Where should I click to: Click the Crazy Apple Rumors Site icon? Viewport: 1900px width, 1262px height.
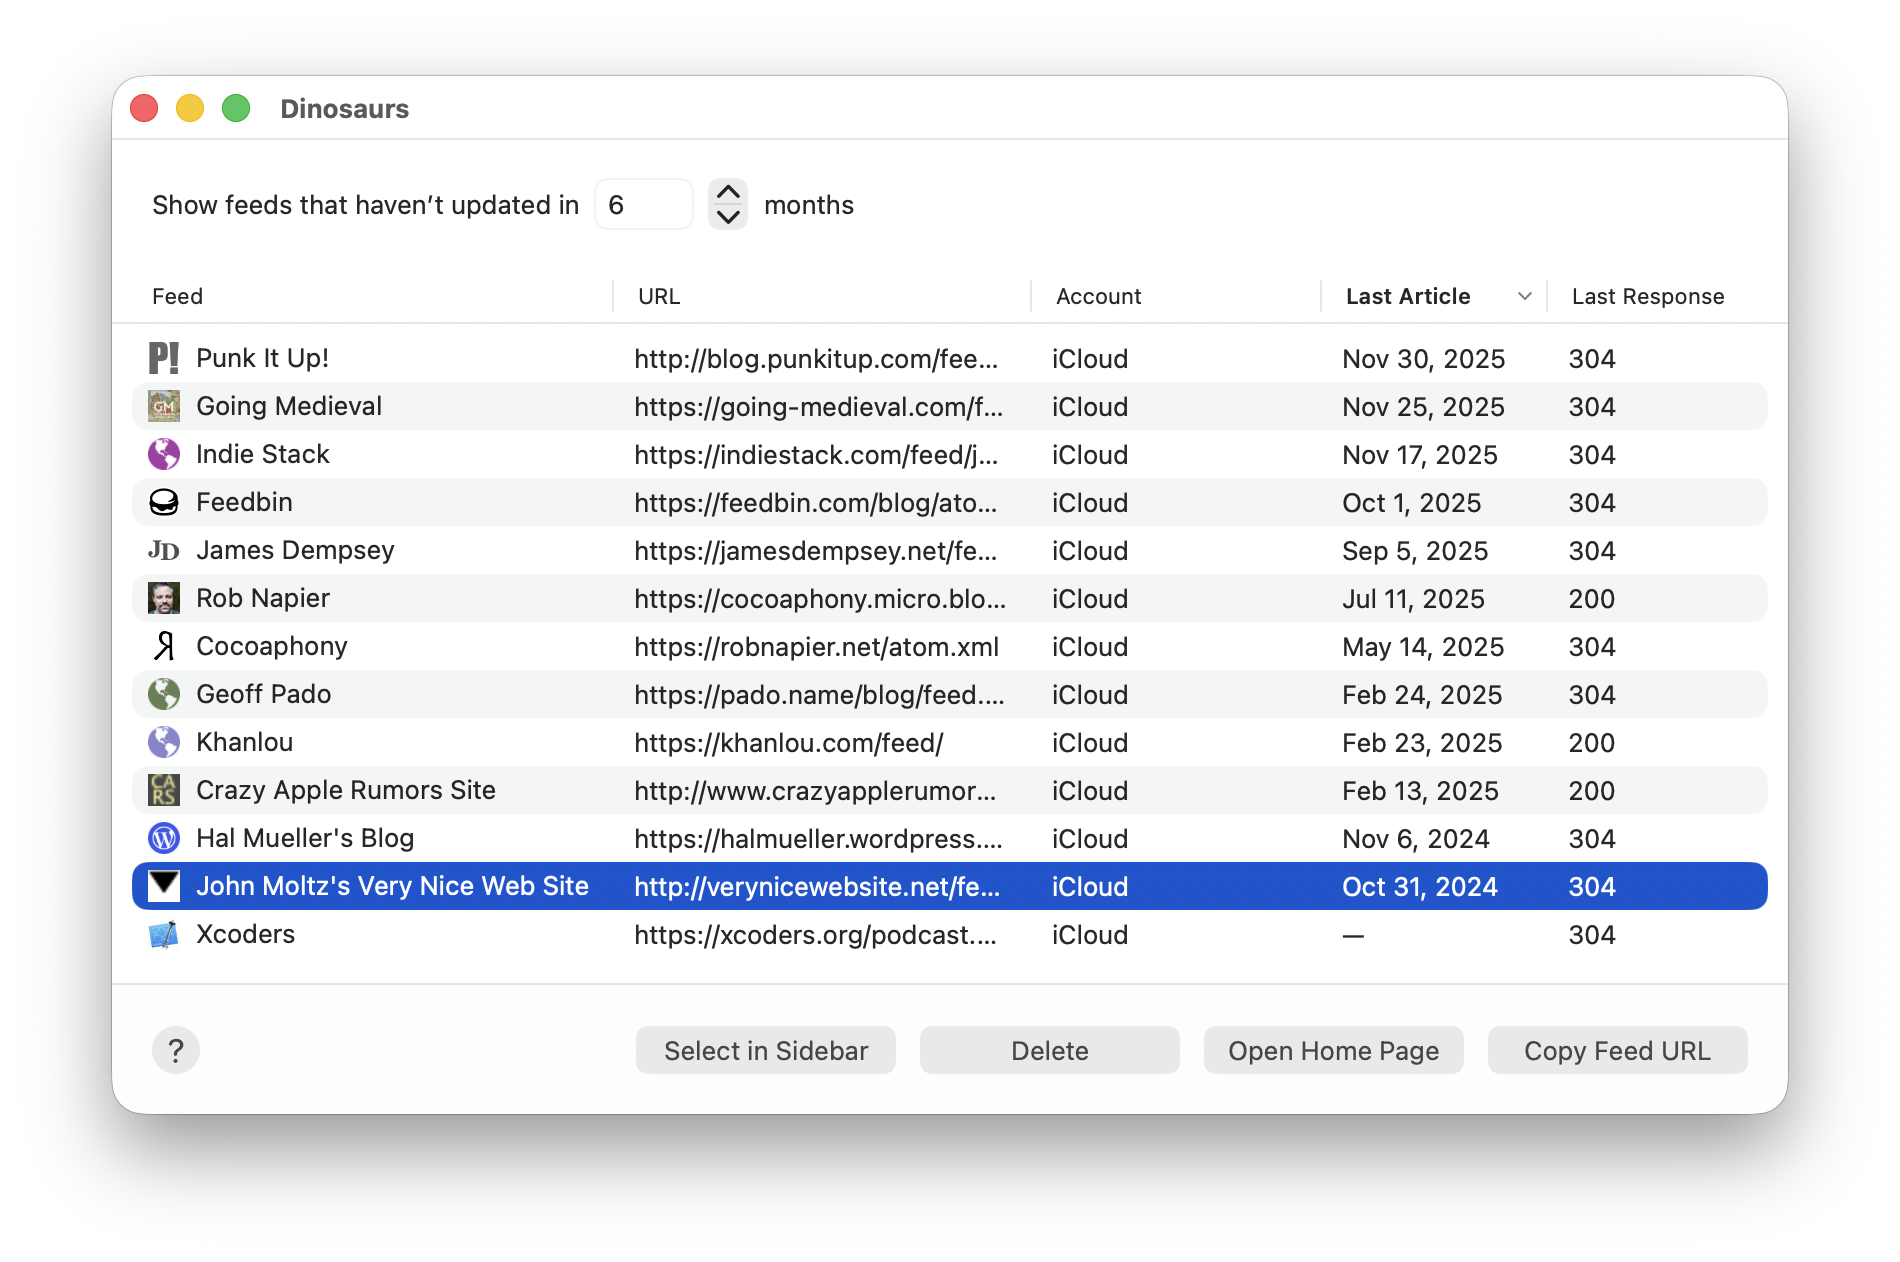click(164, 790)
